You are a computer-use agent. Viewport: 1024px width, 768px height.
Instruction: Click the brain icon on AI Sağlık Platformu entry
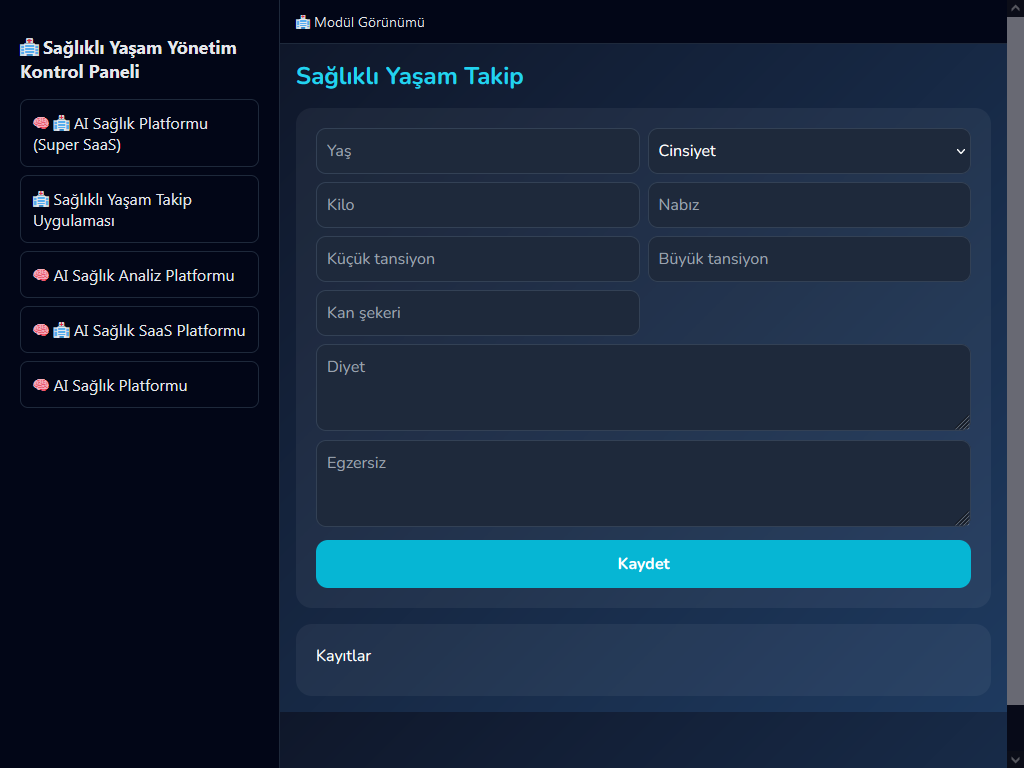pyautogui.click(x=40, y=384)
